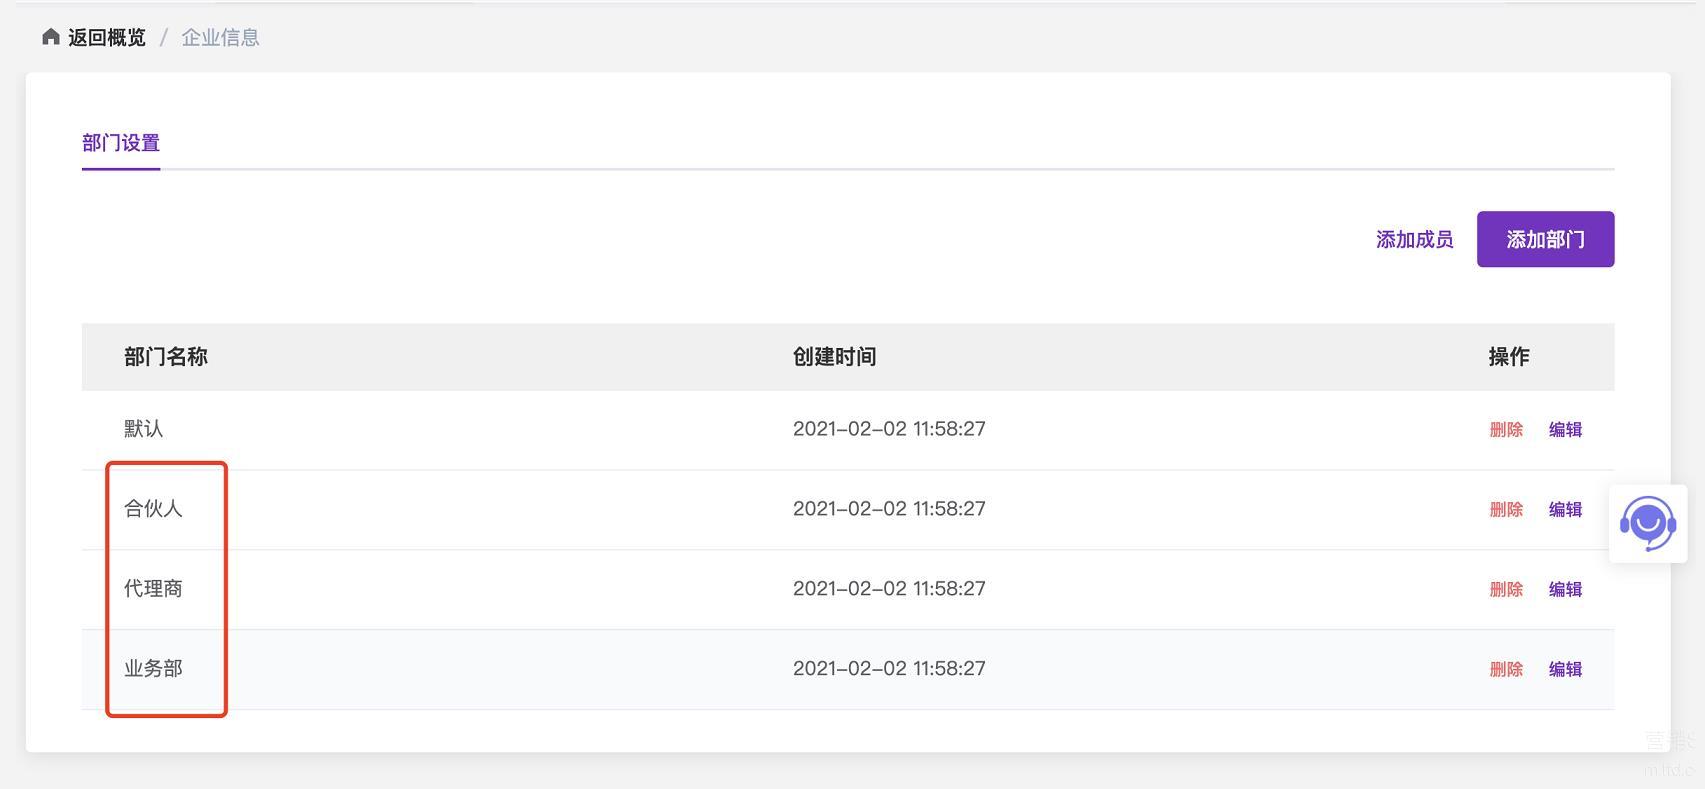Edit the 业务部 department
The height and width of the screenshot is (789, 1705).
(x=1565, y=670)
